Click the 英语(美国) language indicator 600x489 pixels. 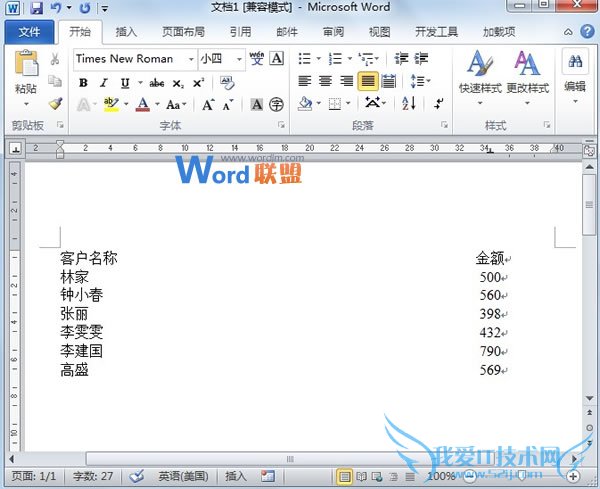[184, 476]
